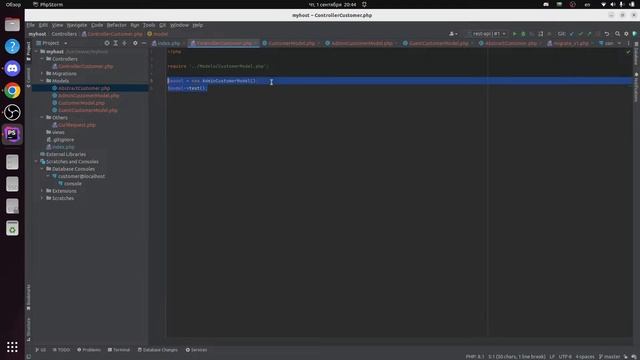This screenshot has height=360, width=640.
Task: Expand the Extensions folder
Action: pos(42,191)
